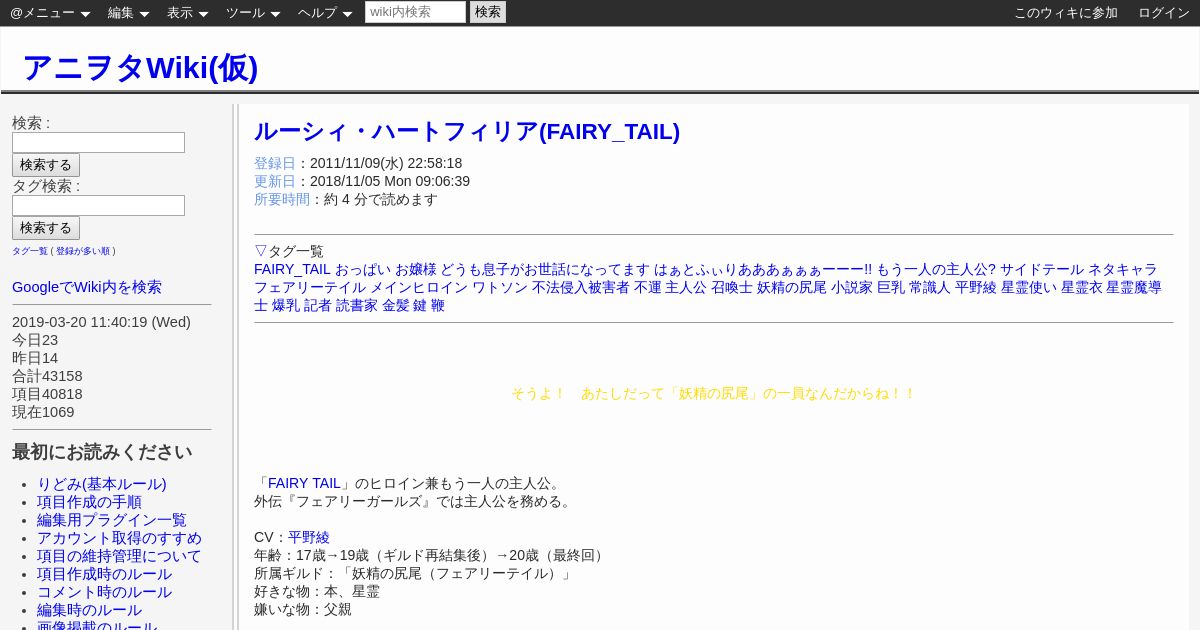This screenshot has height=630, width=1200.
Task: Open the 鍵 tag
Action: coord(420,305)
